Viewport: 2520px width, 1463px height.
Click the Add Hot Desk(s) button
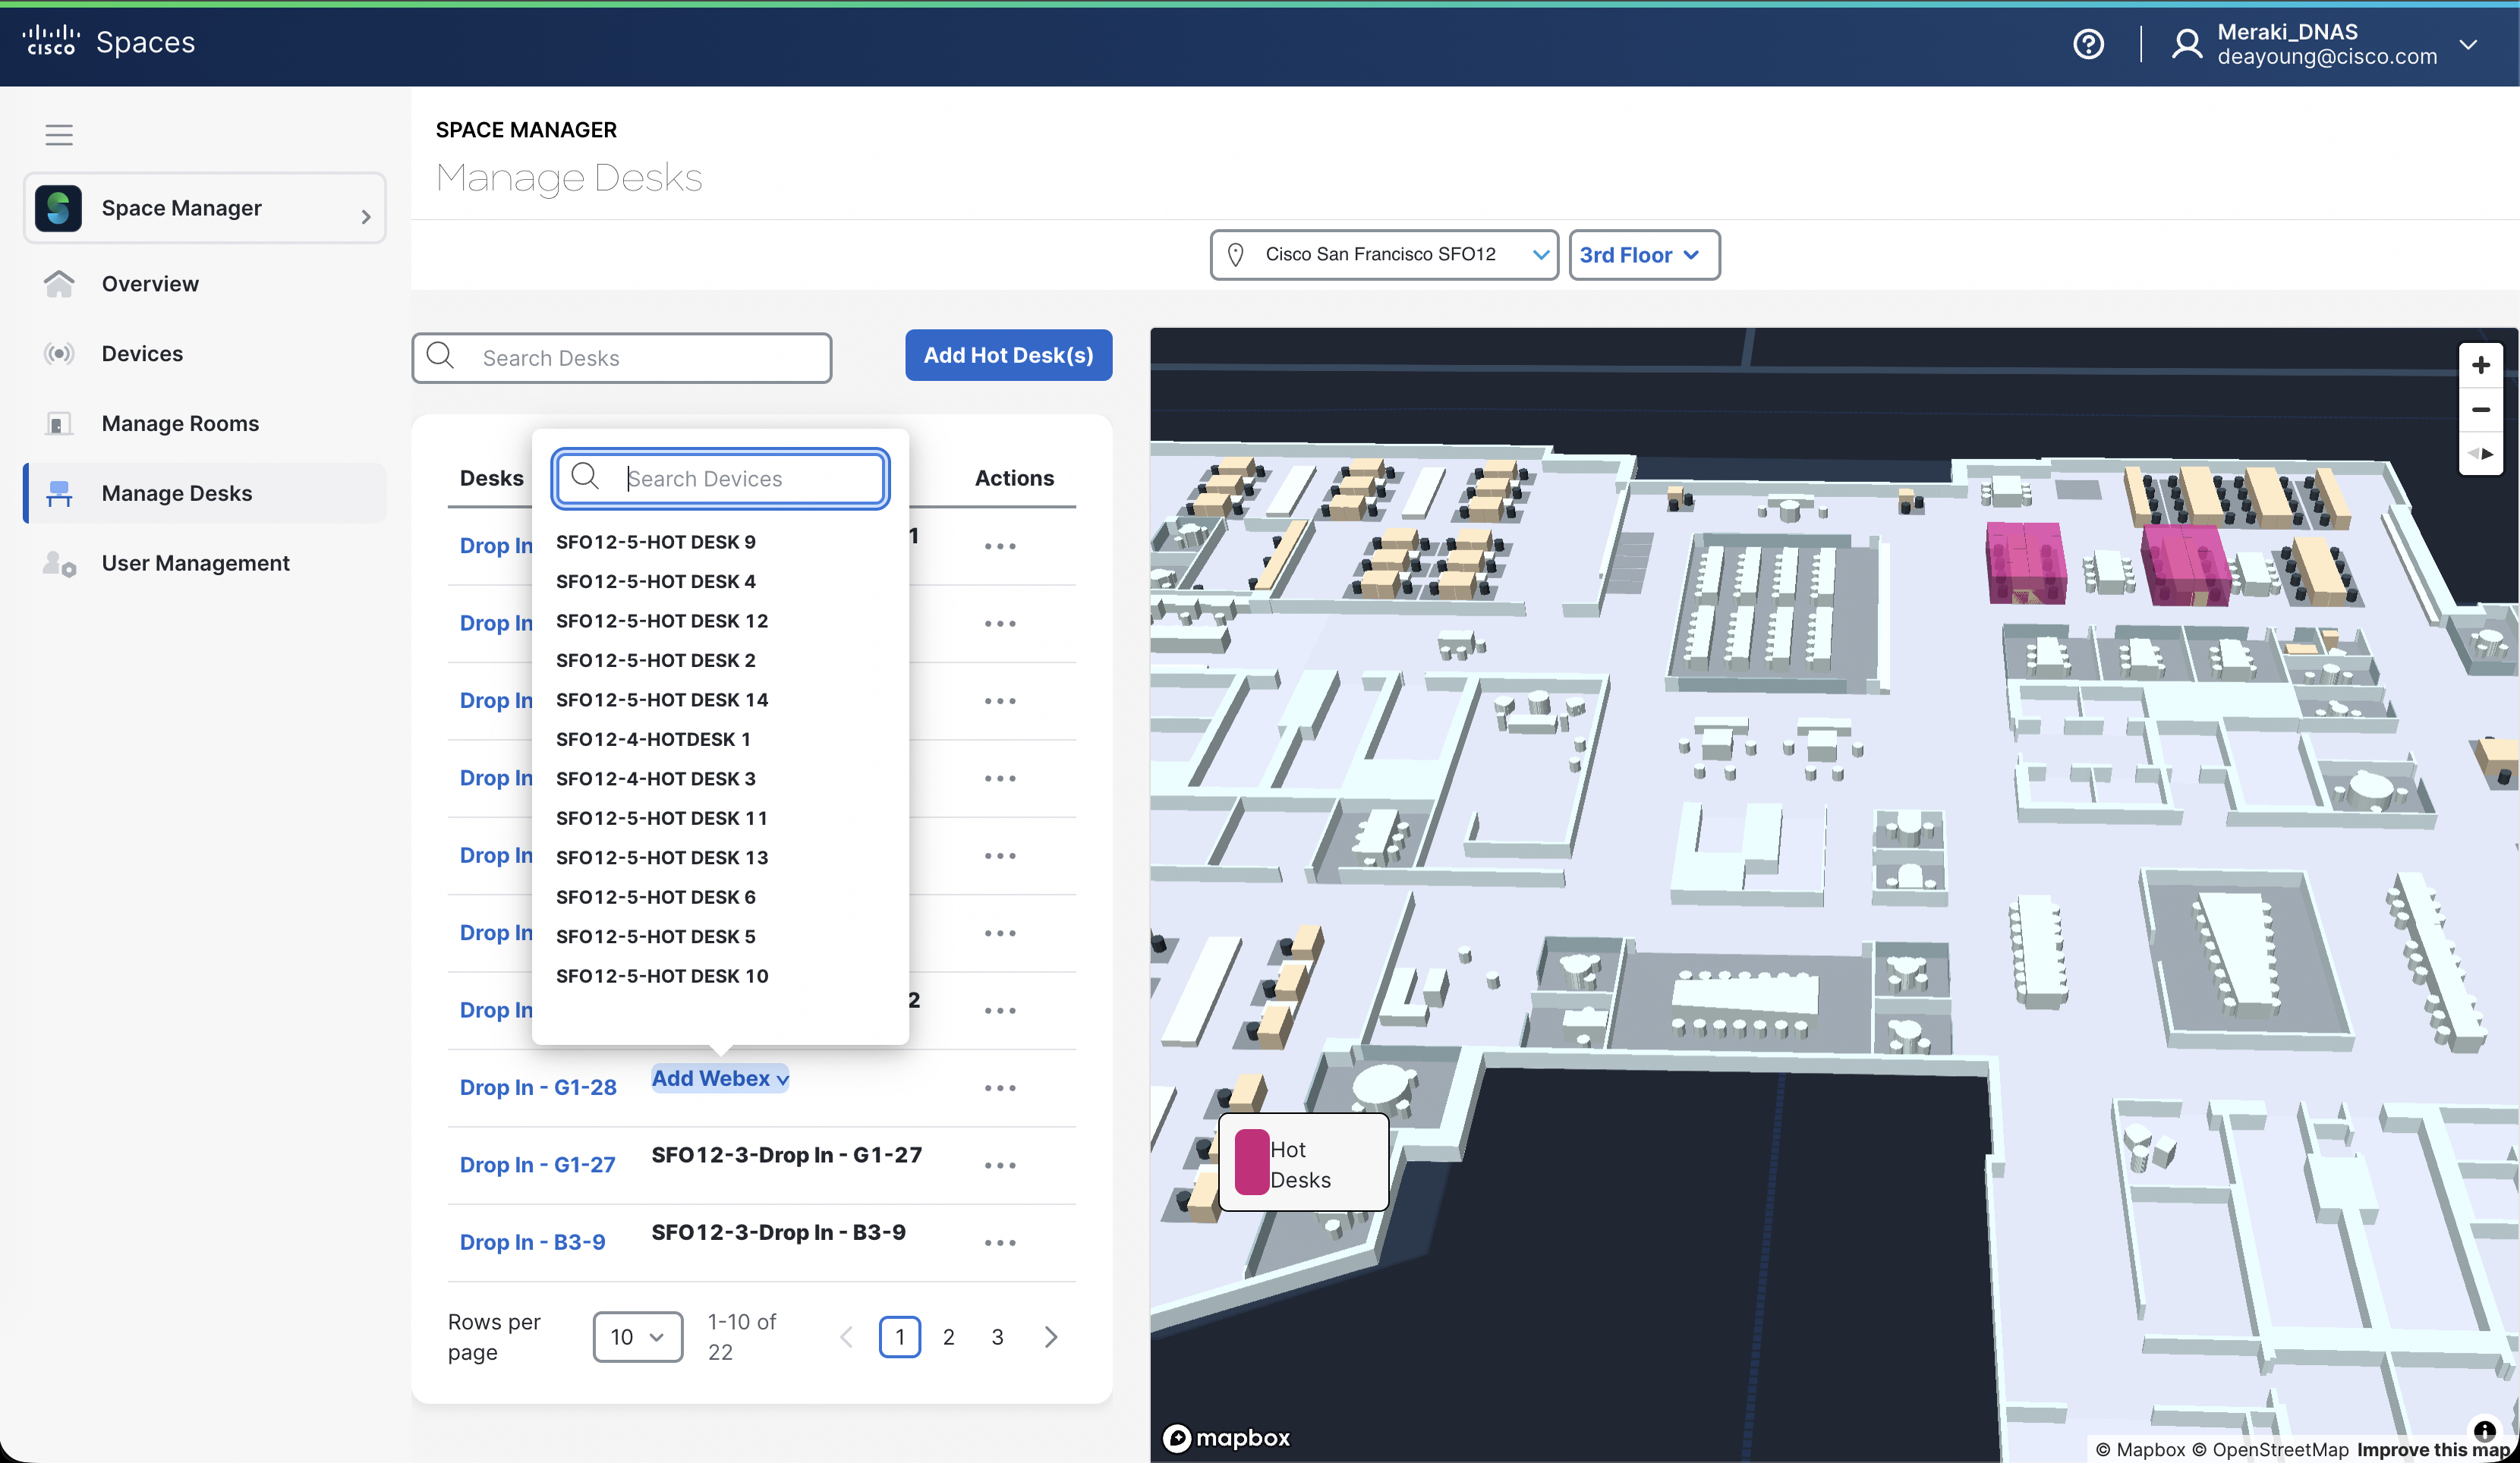[1008, 355]
